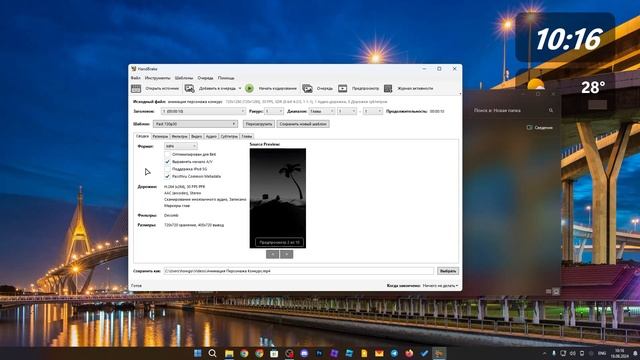Open the Инструменты (Tools) menu

[158, 78]
